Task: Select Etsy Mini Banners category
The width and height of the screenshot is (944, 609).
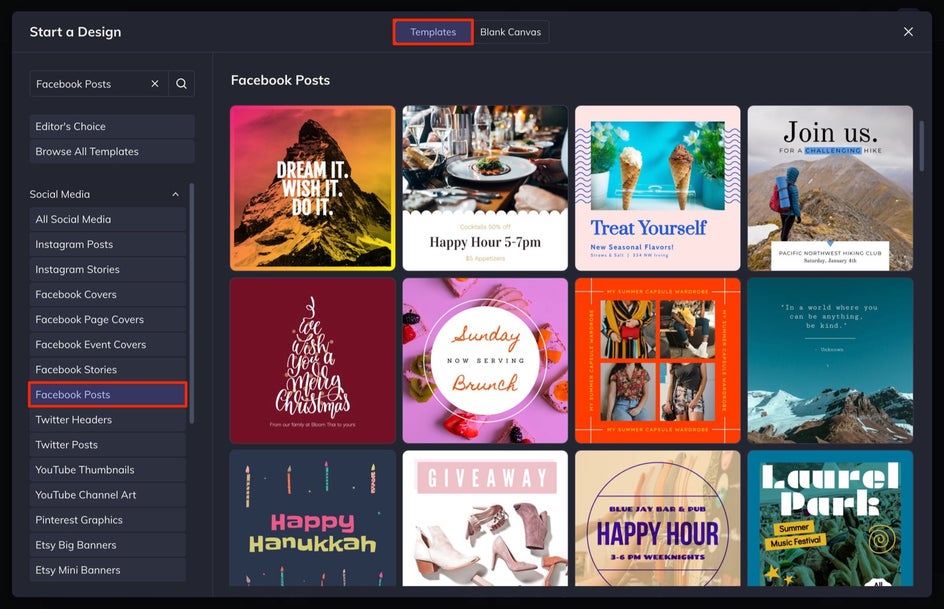Action: click(108, 570)
